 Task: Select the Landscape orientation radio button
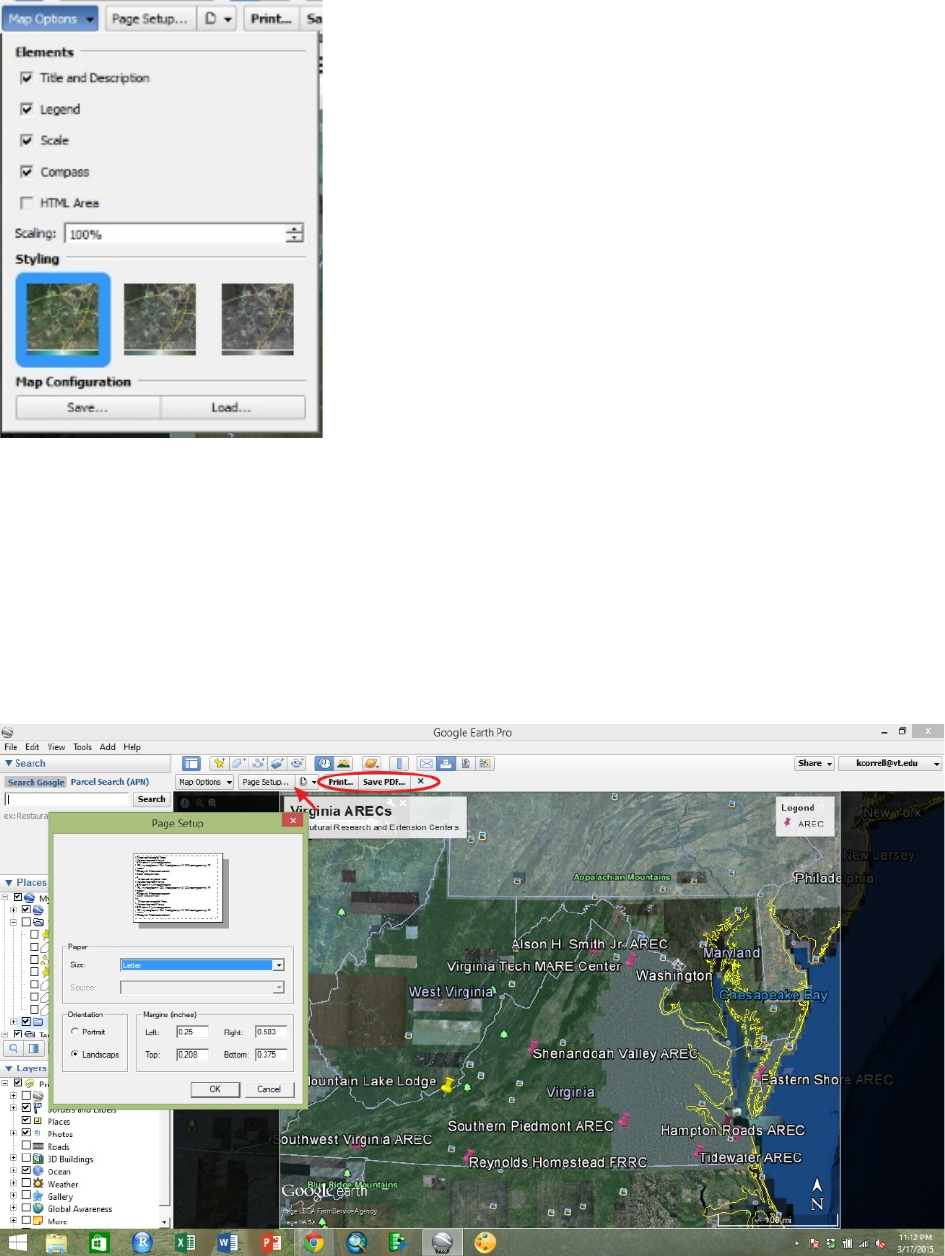click(x=76, y=1054)
